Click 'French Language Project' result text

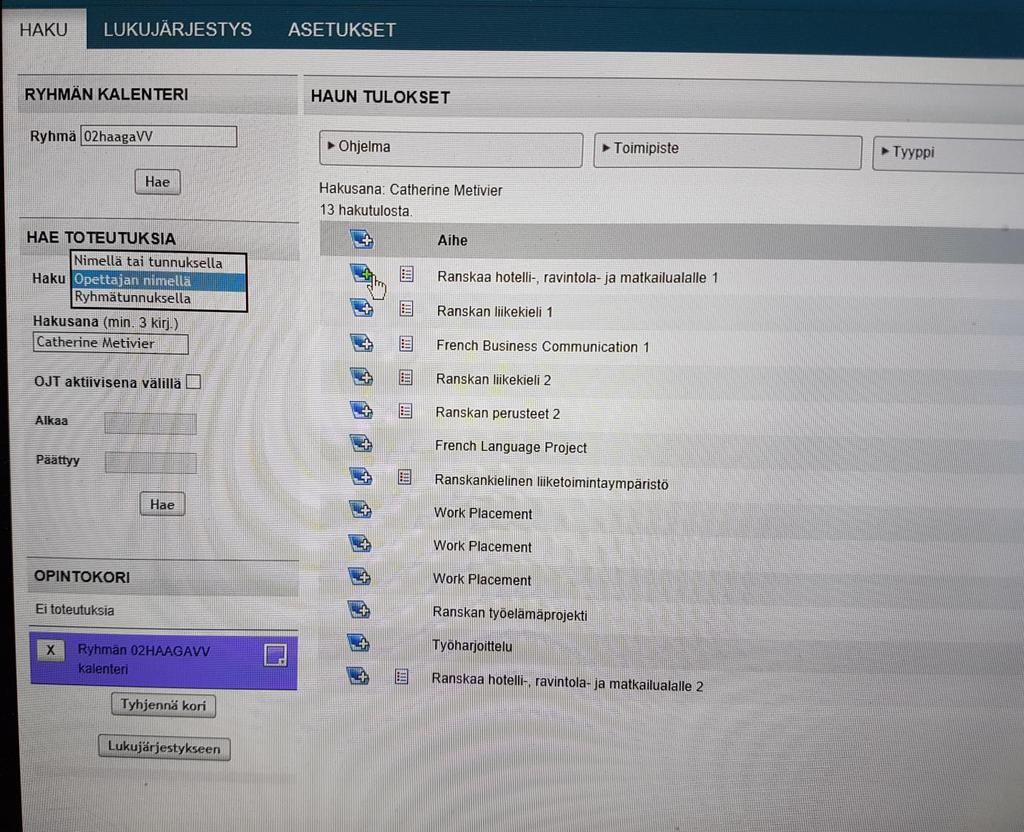tap(511, 447)
